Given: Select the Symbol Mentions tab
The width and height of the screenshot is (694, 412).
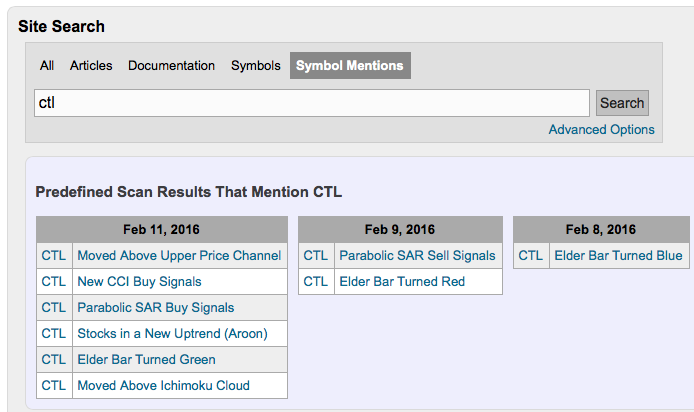Looking at the screenshot, I should [x=350, y=66].
